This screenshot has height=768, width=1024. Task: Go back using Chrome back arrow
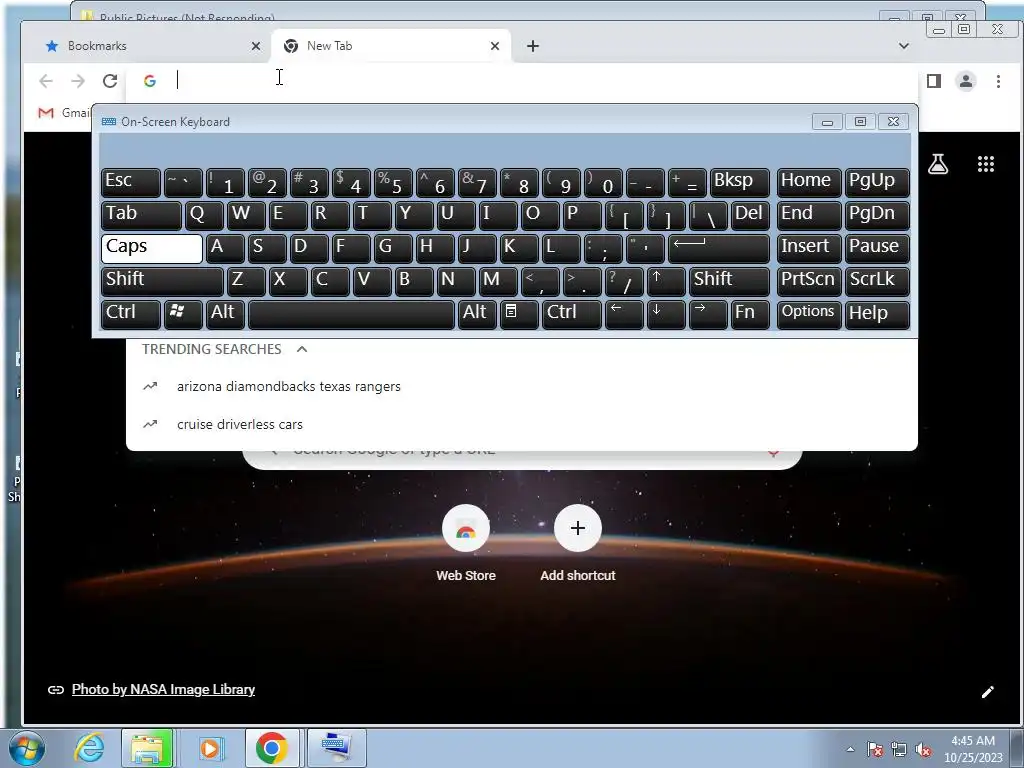tap(46, 81)
